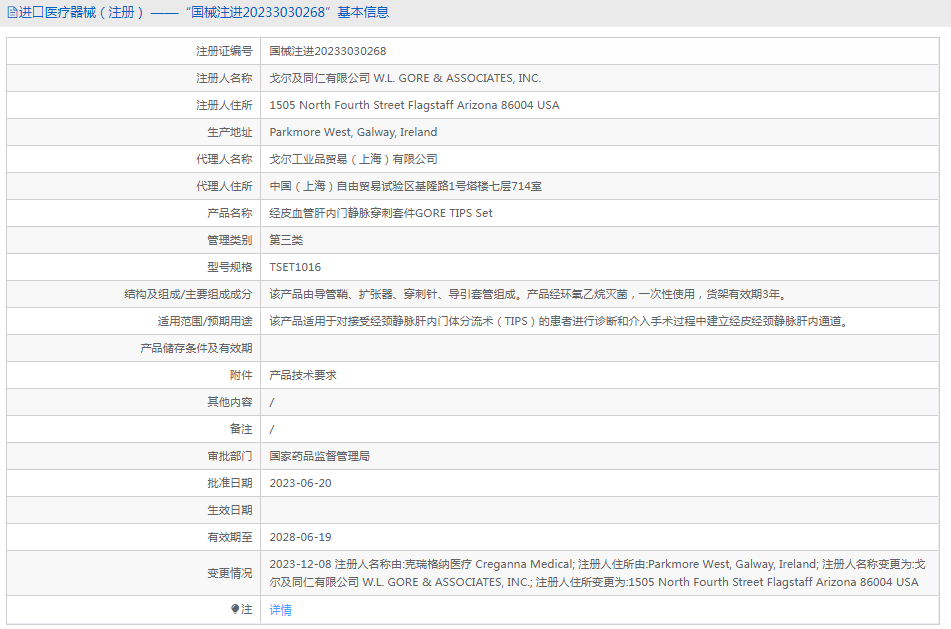Select registration number 国械注进20233030268 cell
The width and height of the screenshot is (951, 629).
[328, 51]
